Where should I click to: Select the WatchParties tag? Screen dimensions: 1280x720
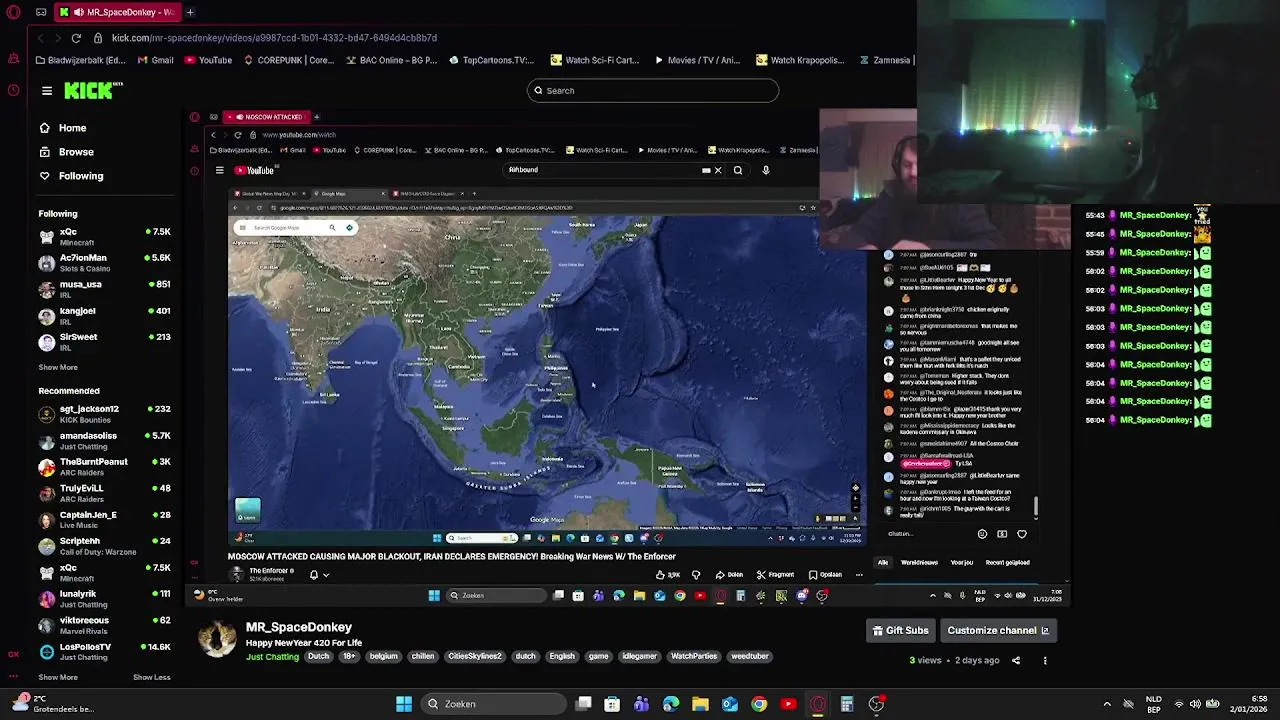pyautogui.click(x=694, y=657)
